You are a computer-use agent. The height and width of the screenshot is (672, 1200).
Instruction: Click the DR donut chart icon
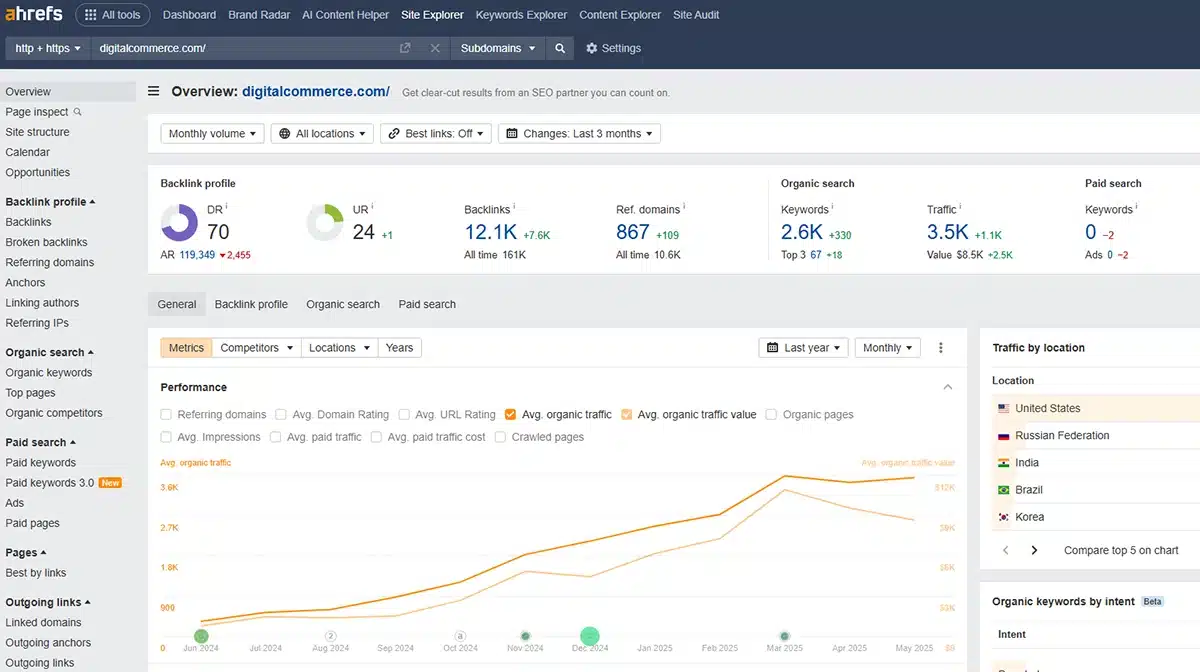(180, 222)
